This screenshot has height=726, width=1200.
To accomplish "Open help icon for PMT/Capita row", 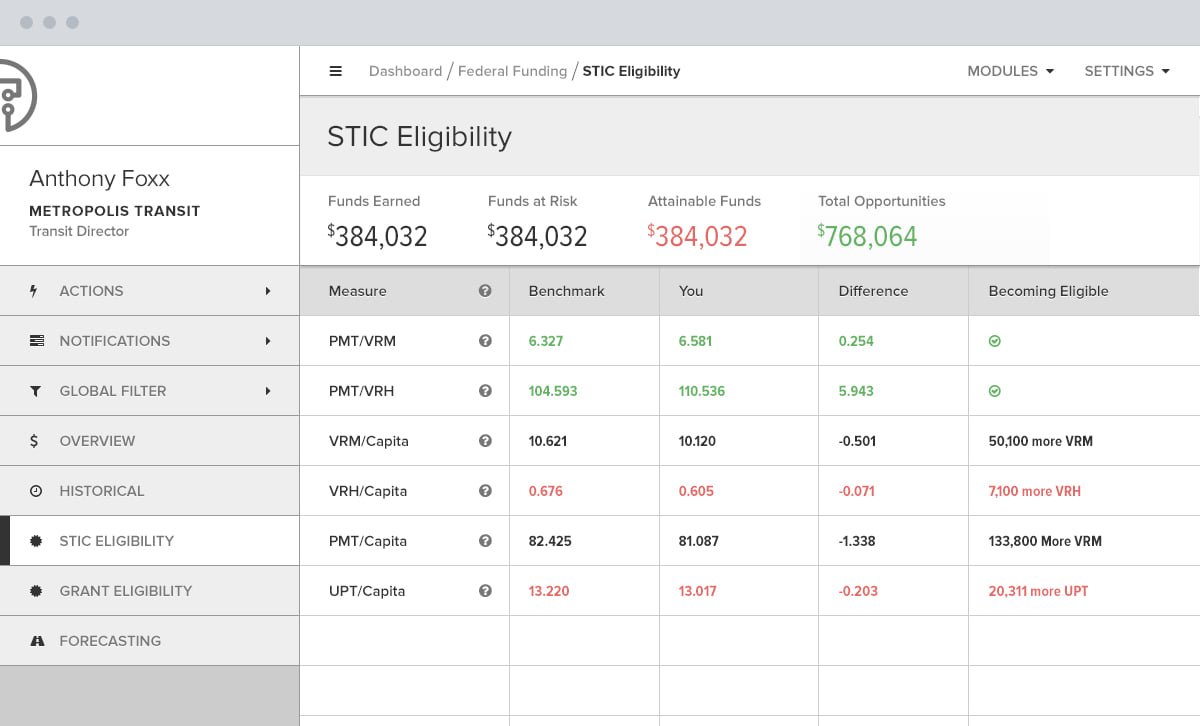I will [485, 541].
